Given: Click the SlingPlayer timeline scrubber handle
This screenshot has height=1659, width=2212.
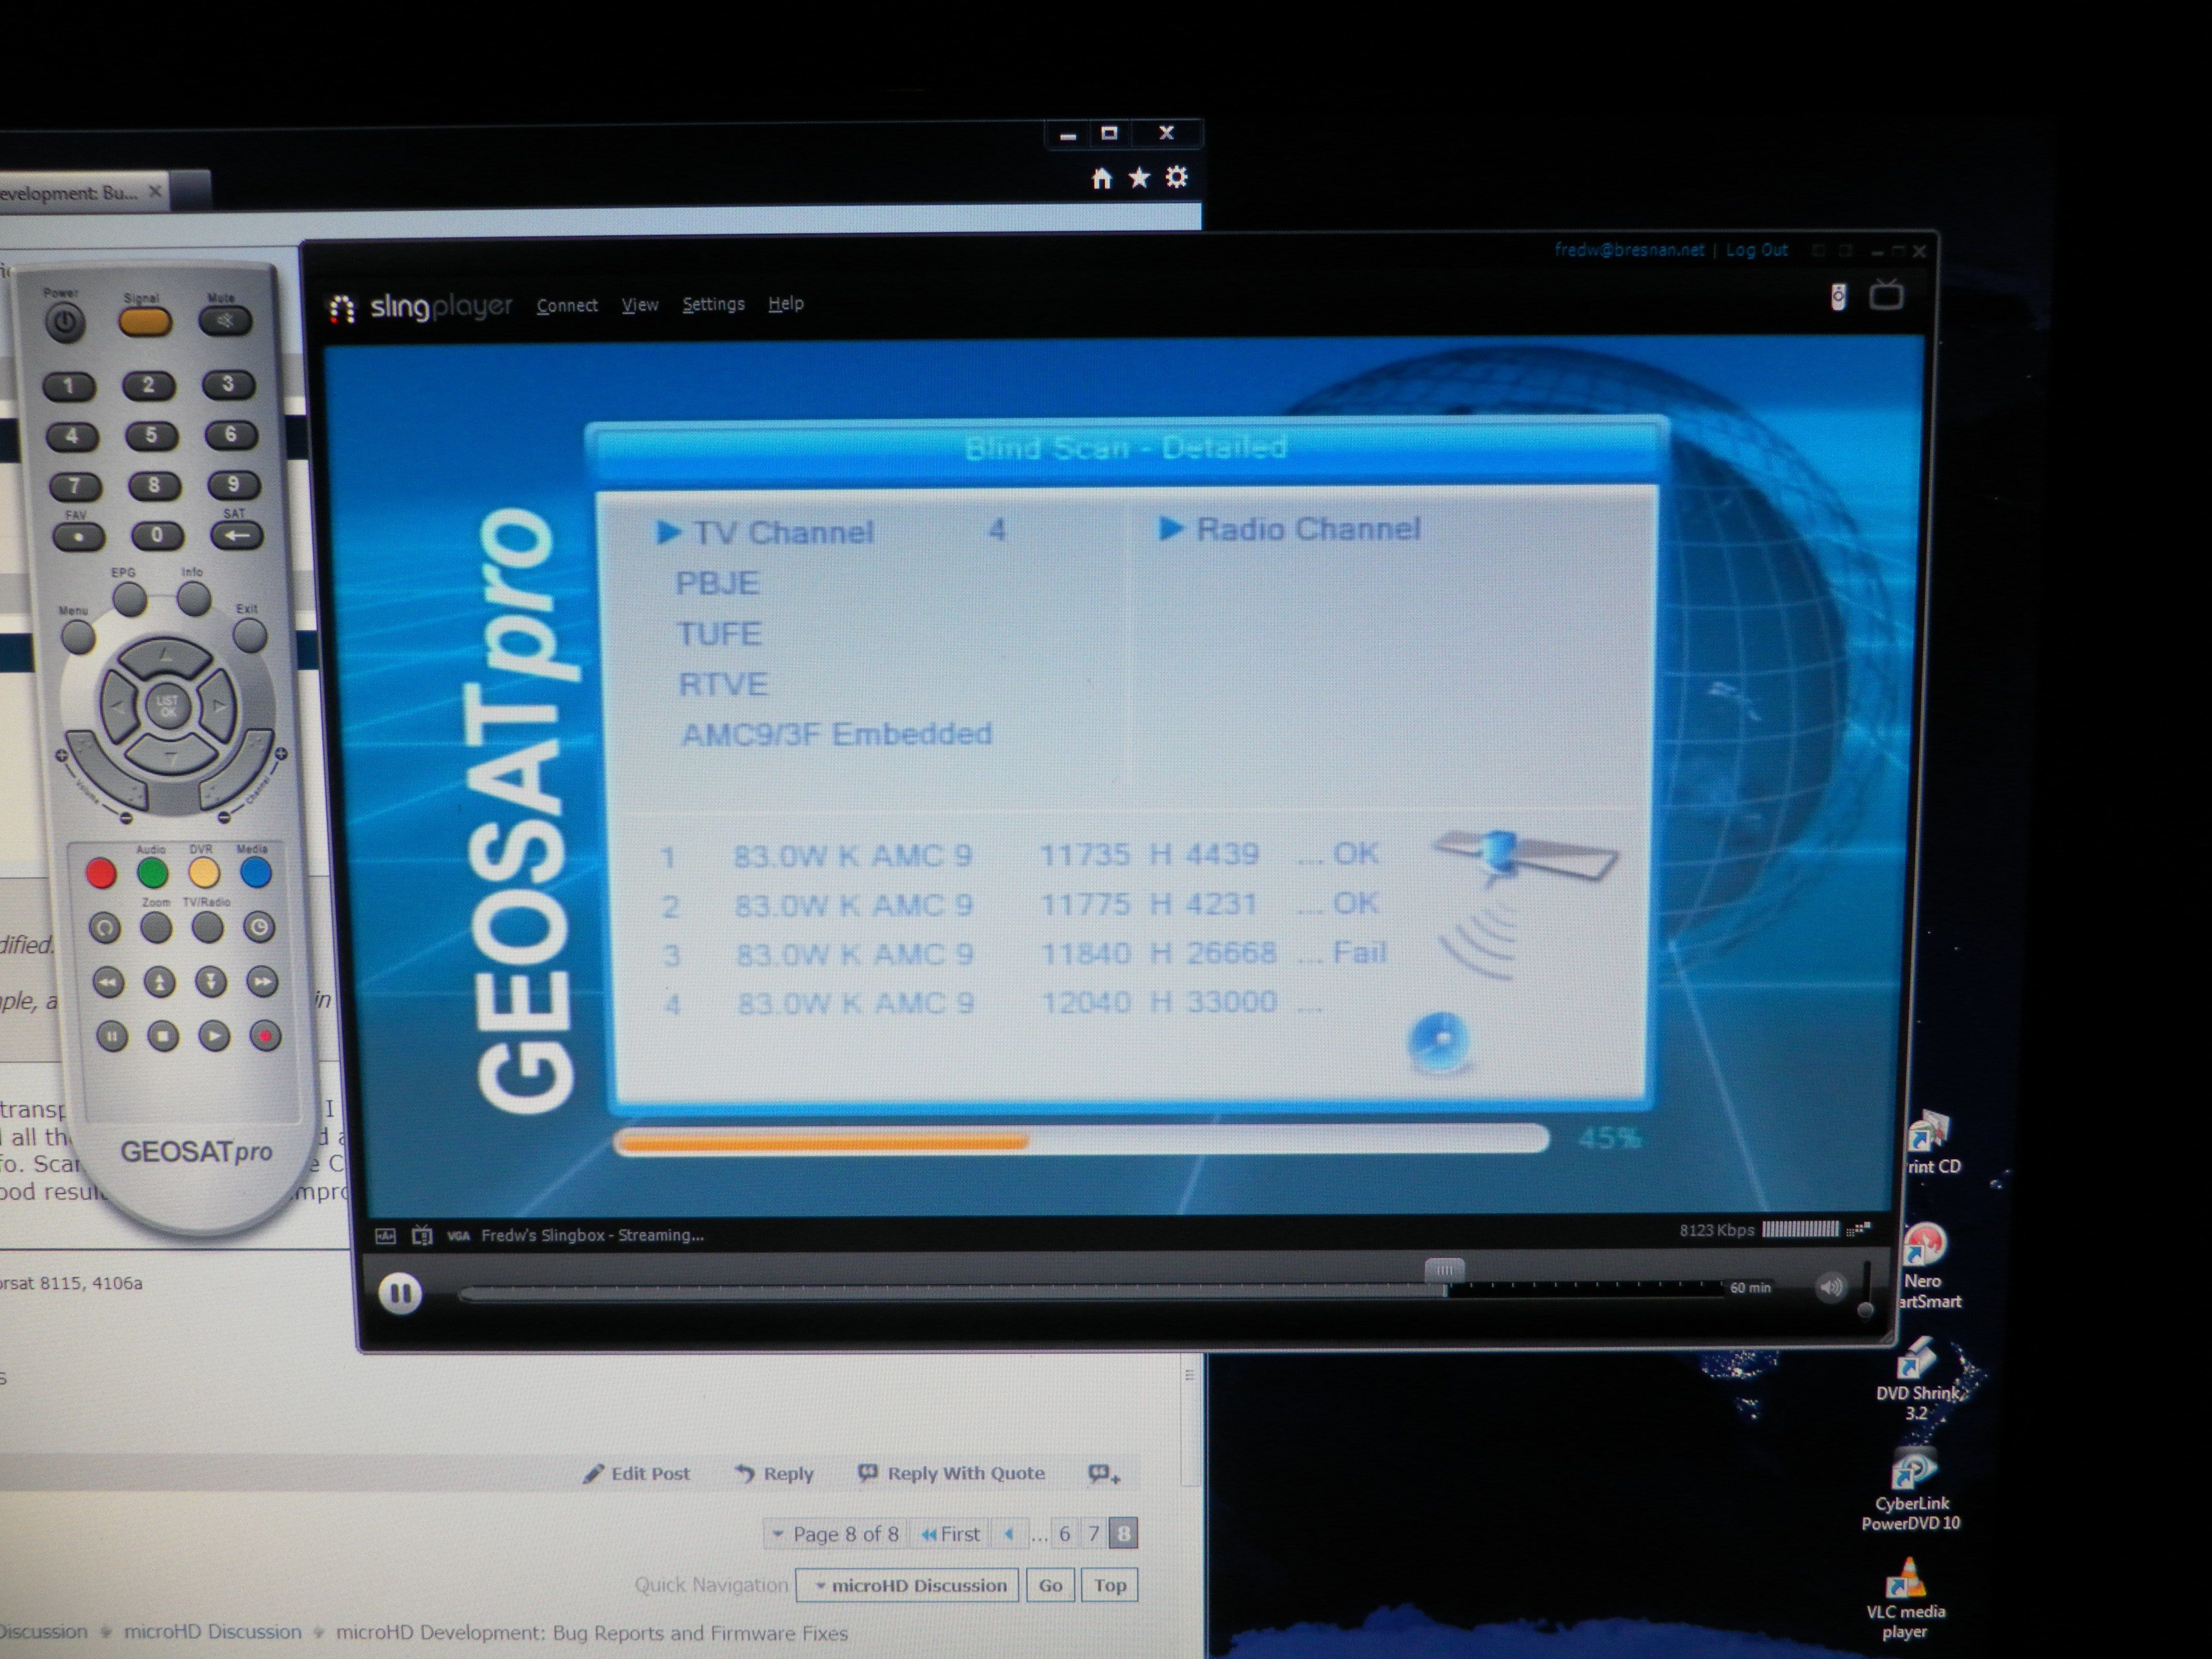Looking at the screenshot, I should 1444,1270.
